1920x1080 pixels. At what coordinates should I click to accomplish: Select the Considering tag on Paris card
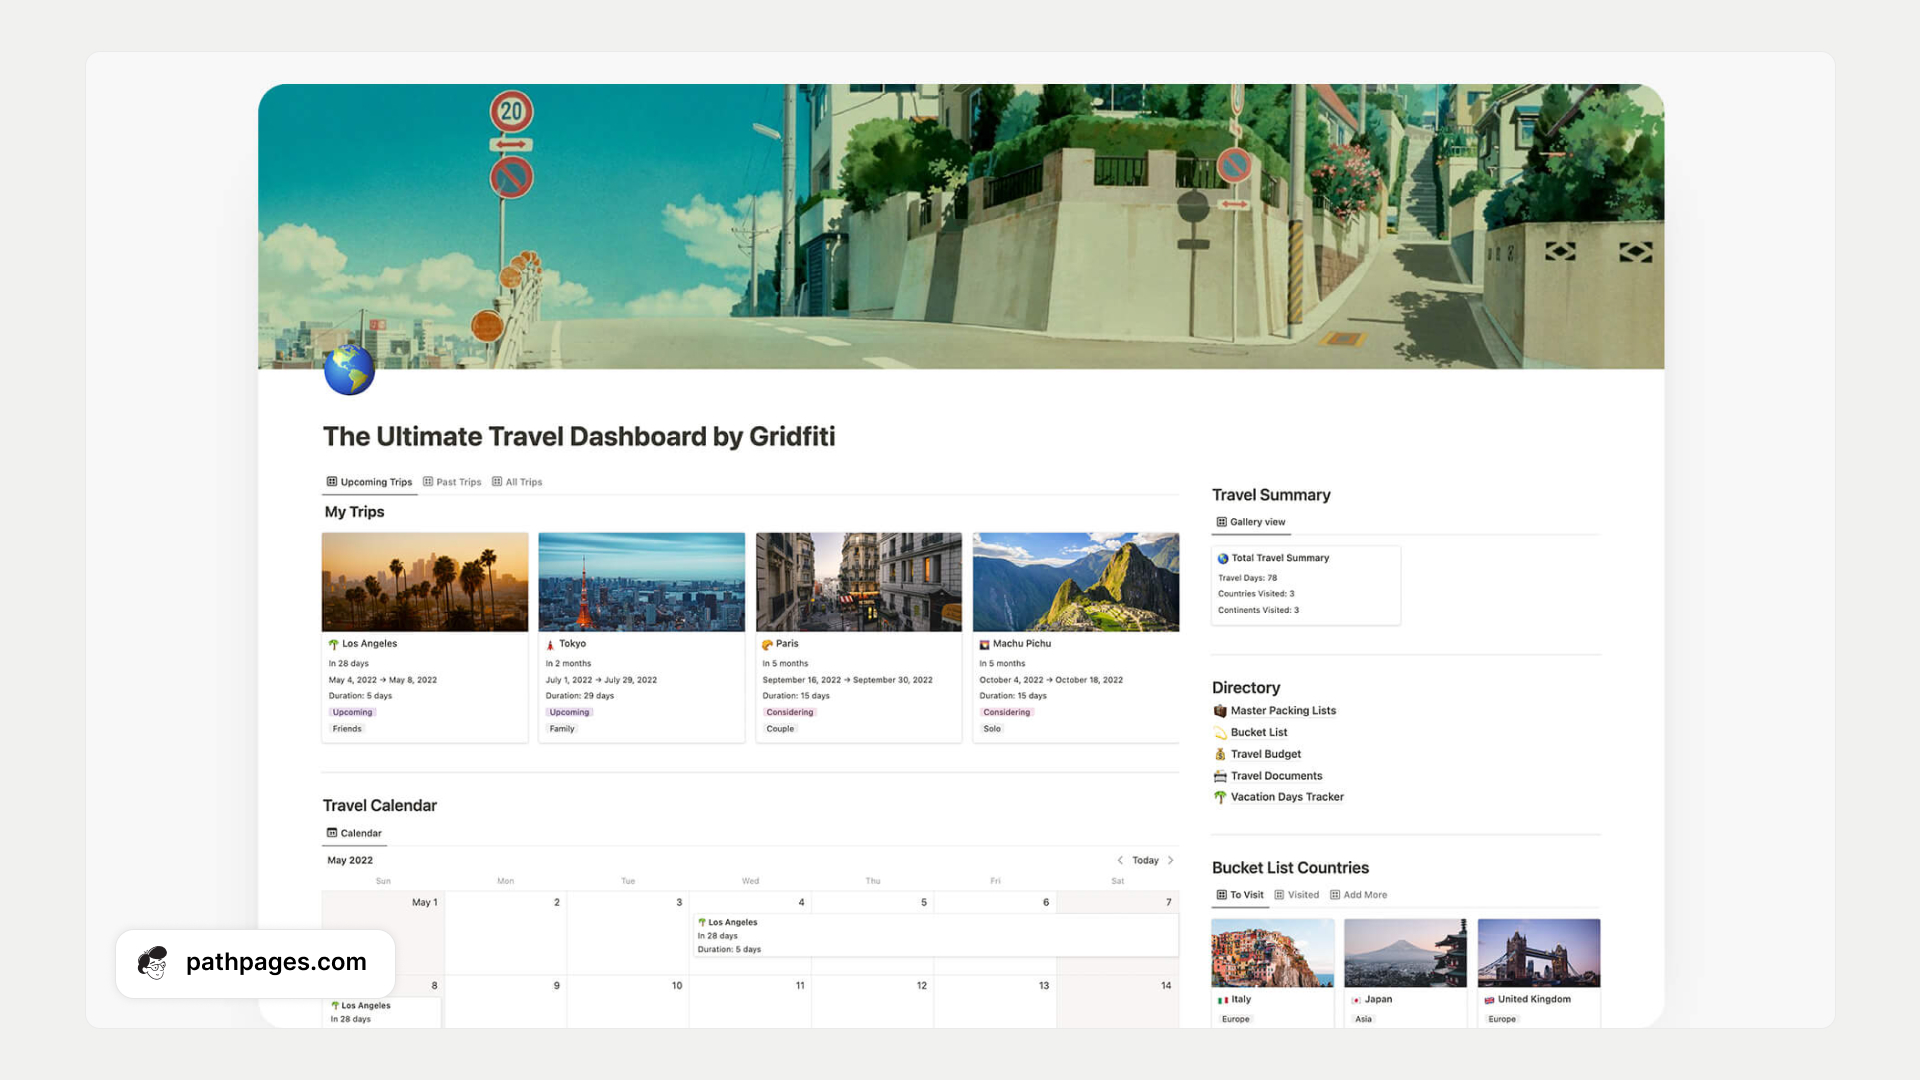[790, 712]
